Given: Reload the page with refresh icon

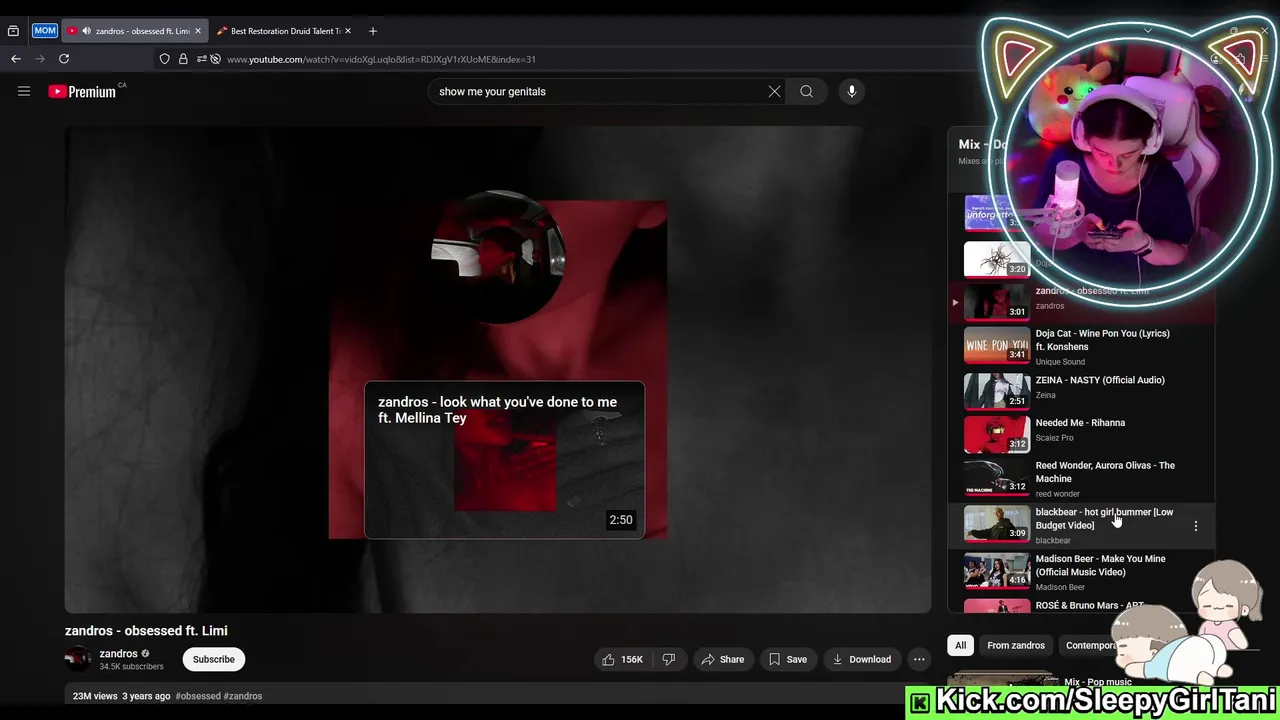Looking at the screenshot, I should (x=64, y=59).
